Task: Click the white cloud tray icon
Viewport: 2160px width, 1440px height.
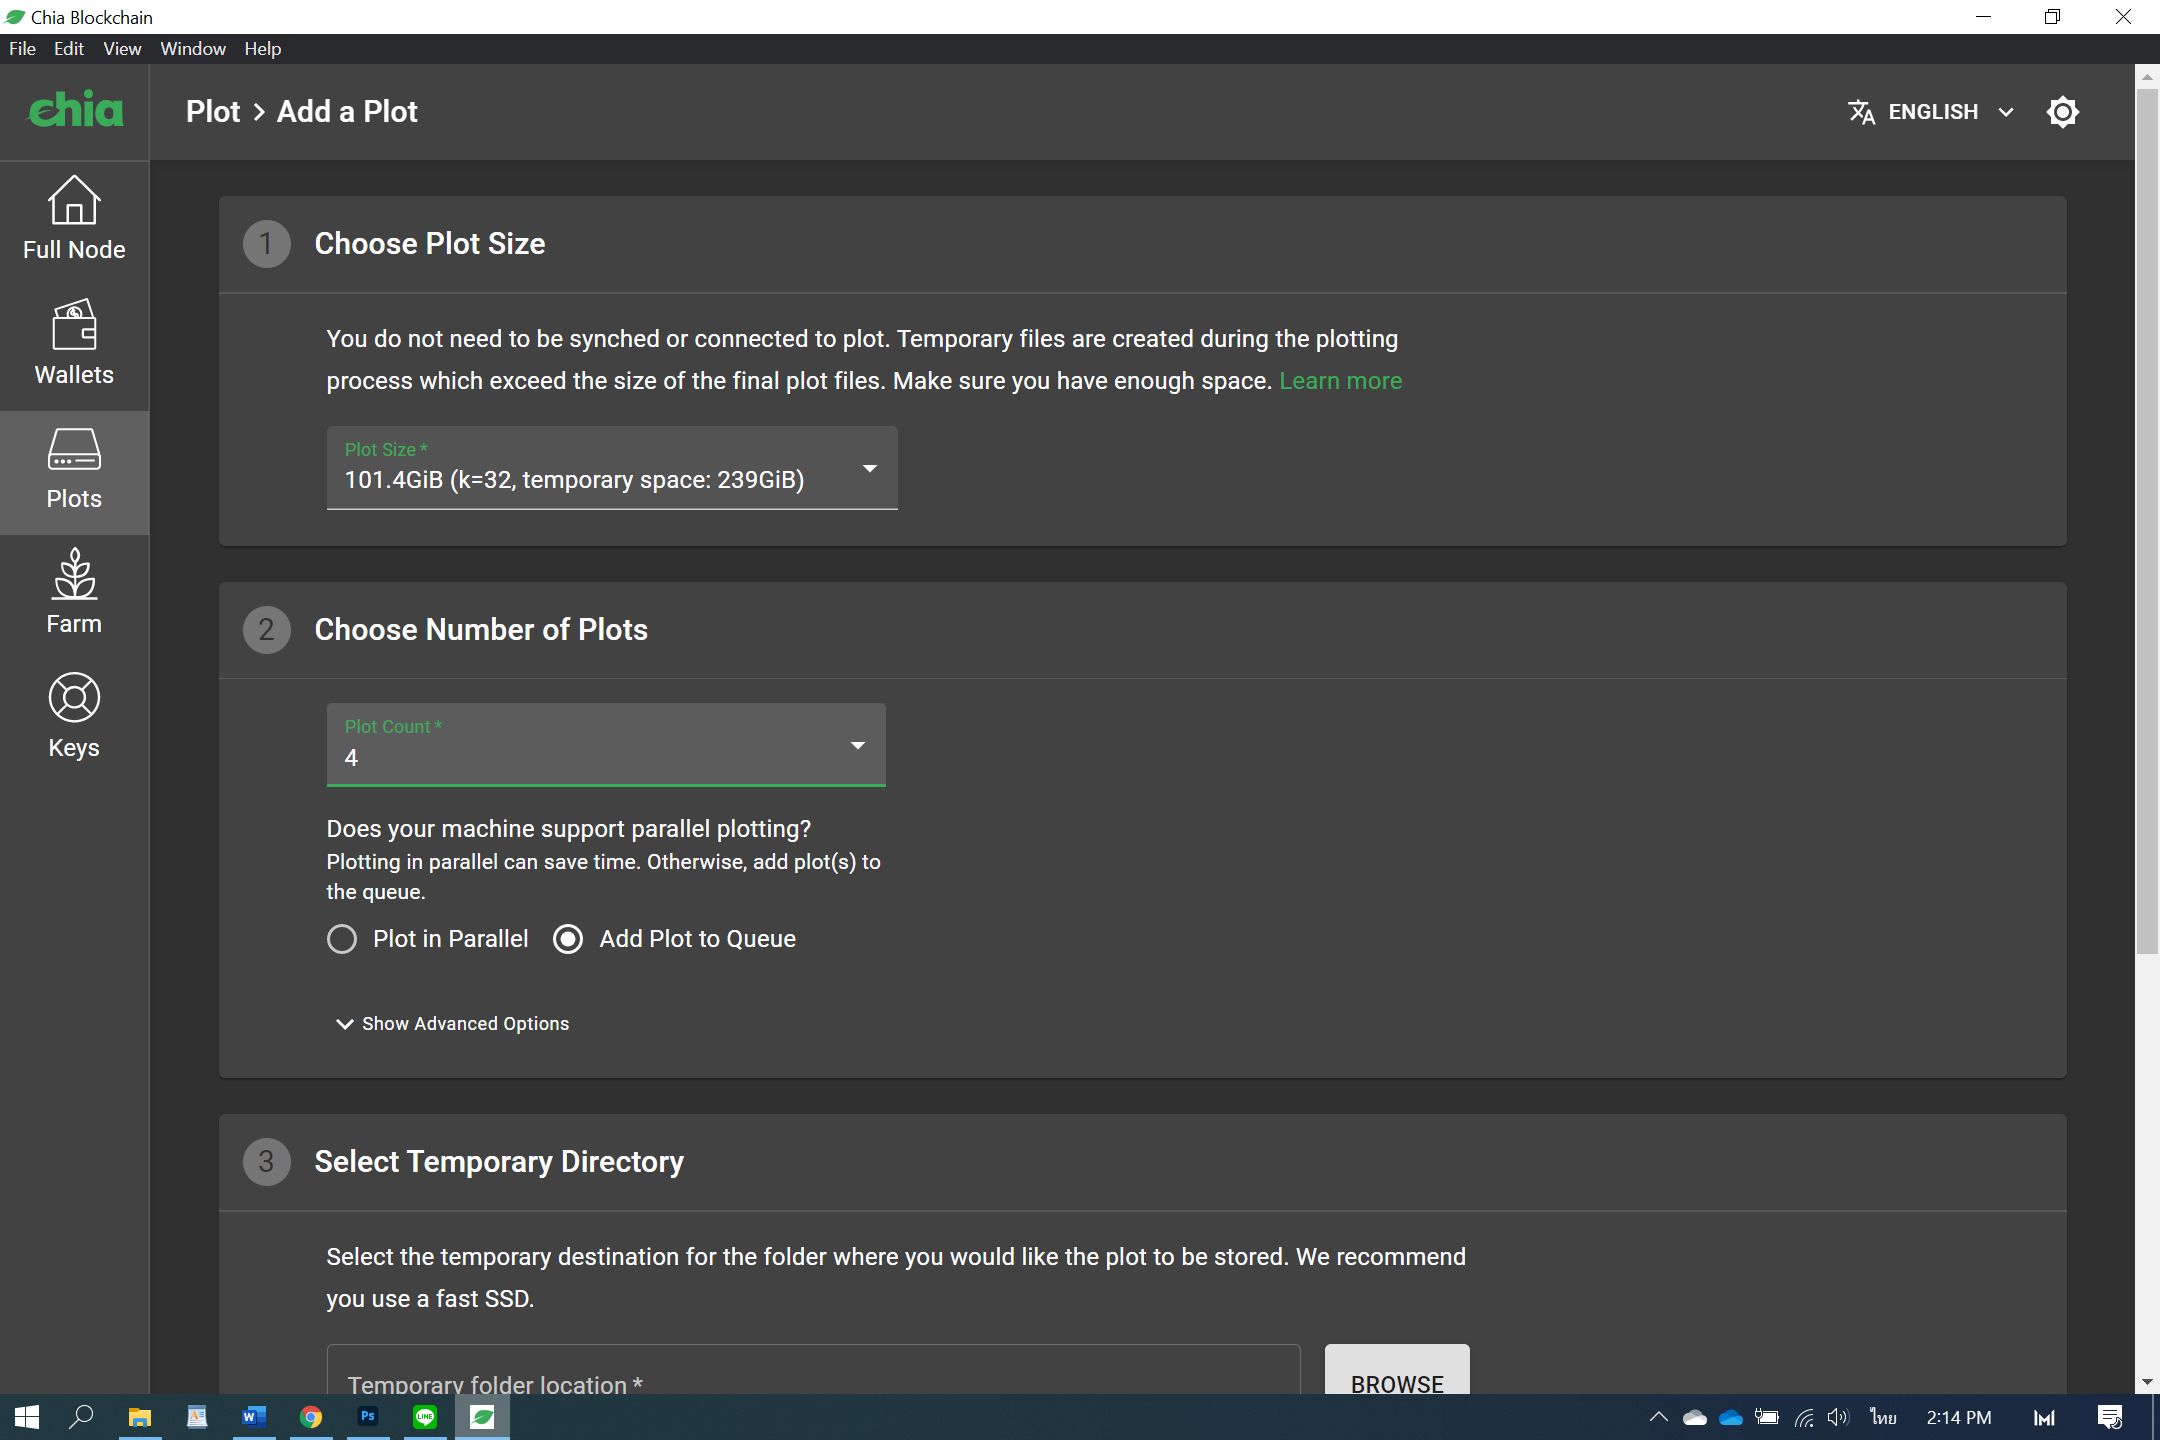Action: coord(1695,1417)
